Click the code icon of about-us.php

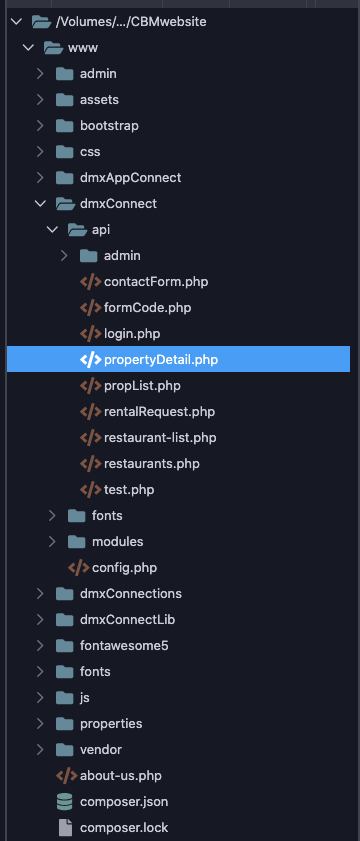tap(67, 776)
